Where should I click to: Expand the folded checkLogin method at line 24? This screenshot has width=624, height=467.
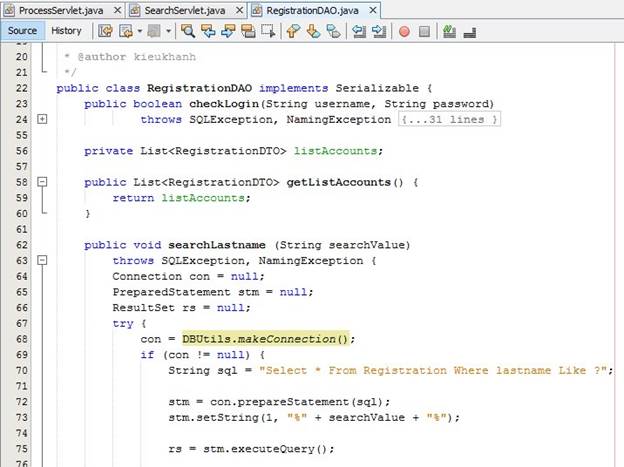[x=42, y=119]
